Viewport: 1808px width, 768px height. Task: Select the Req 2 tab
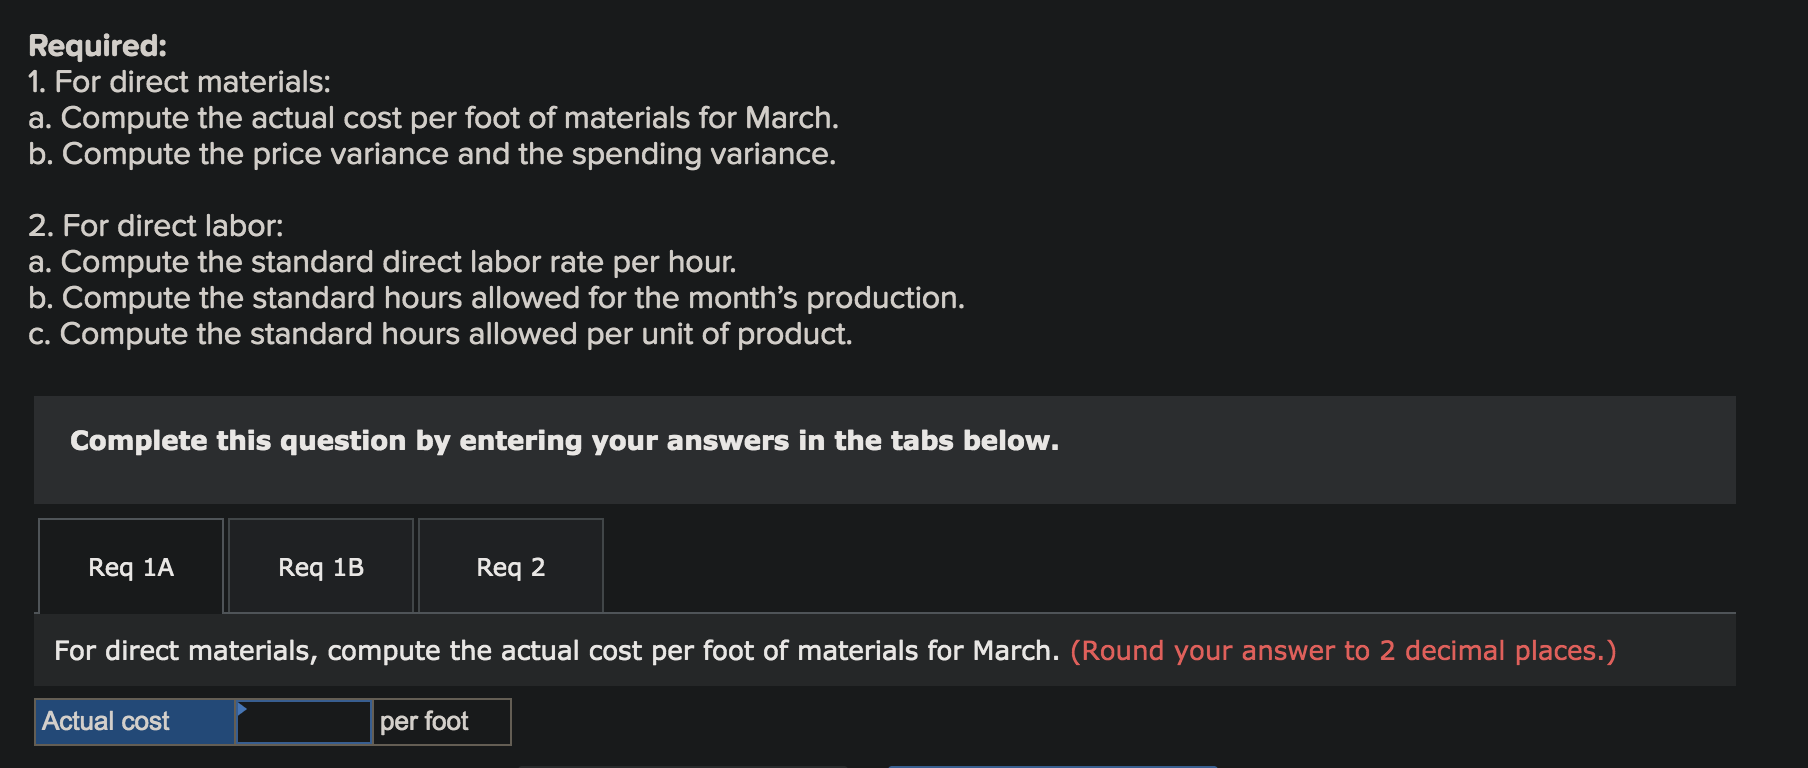click(x=510, y=567)
